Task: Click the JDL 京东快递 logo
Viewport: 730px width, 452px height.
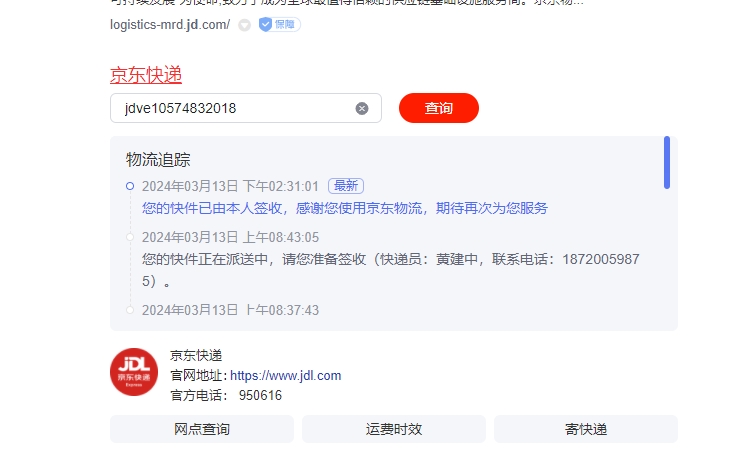Action: click(x=134, y=372)
